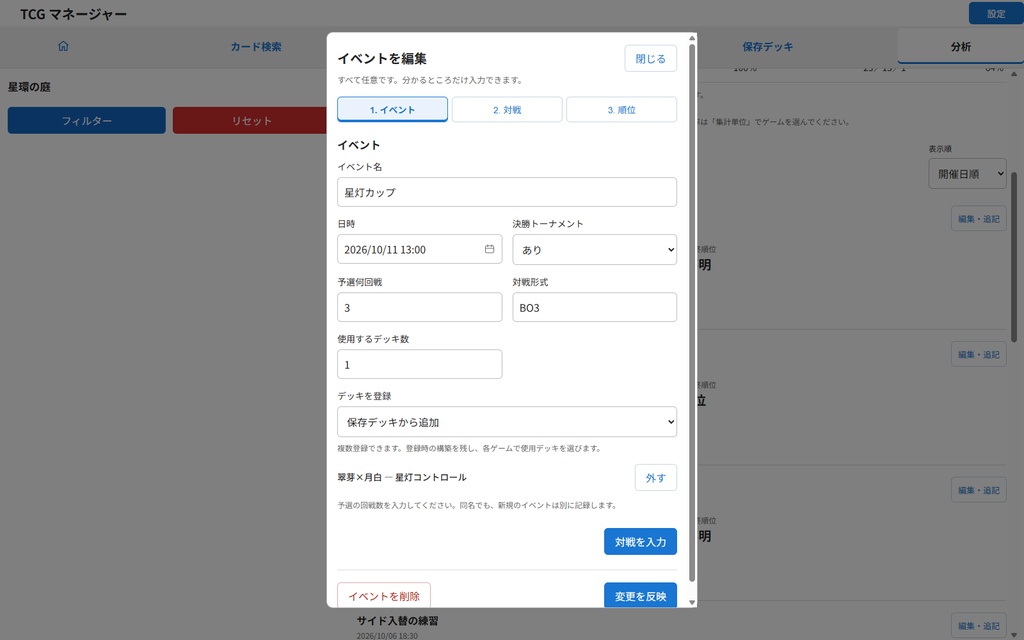
Task: Click the 変更を反映 button
Action: point(640,595)
